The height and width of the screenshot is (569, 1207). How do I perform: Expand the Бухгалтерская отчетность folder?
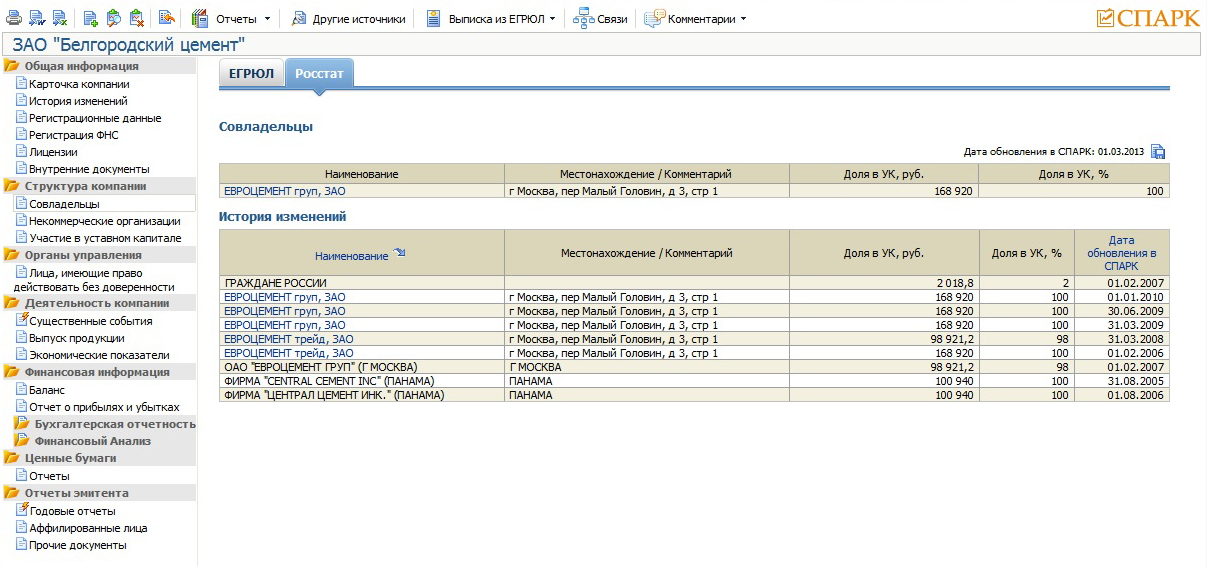pyautogui.click(x=22, y=424)
